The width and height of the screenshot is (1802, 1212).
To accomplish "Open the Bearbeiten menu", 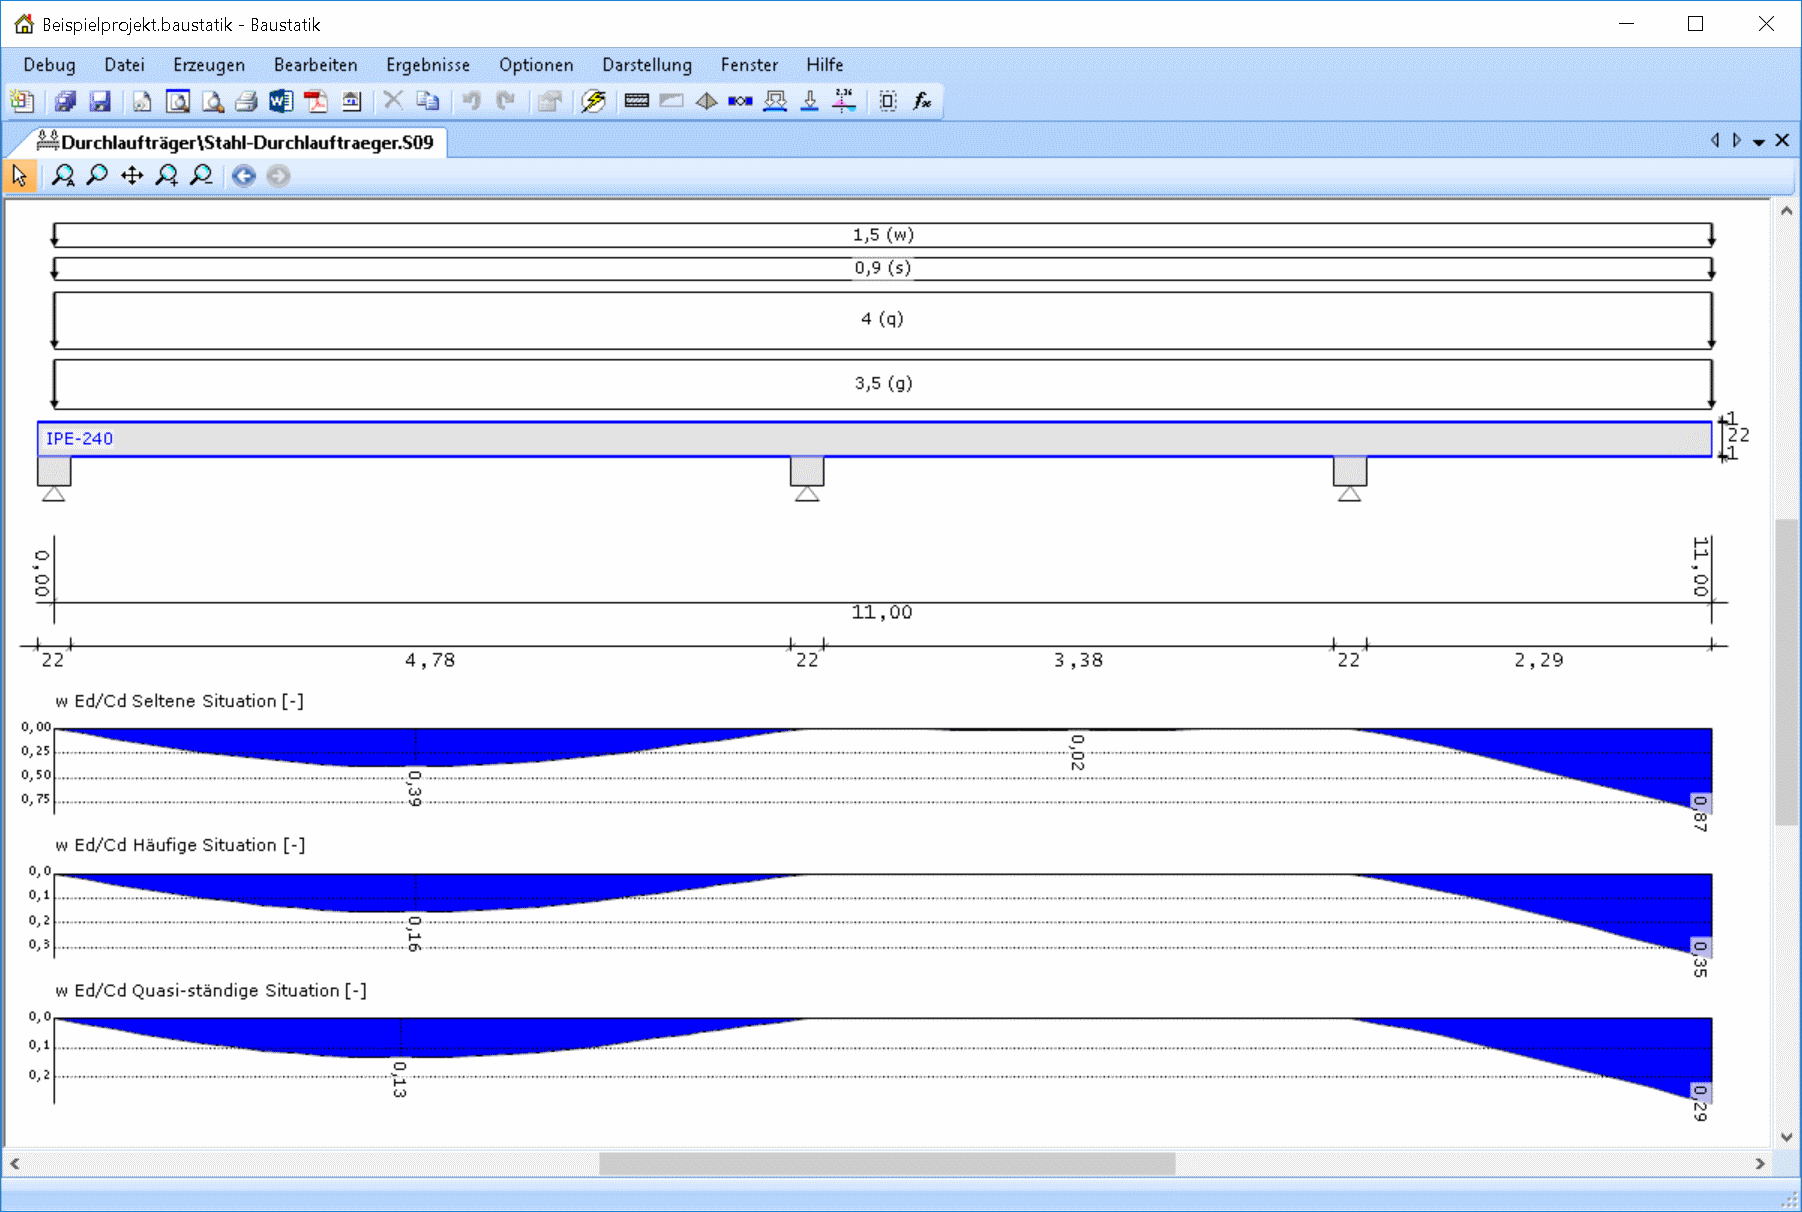I will tap(316, 65).
